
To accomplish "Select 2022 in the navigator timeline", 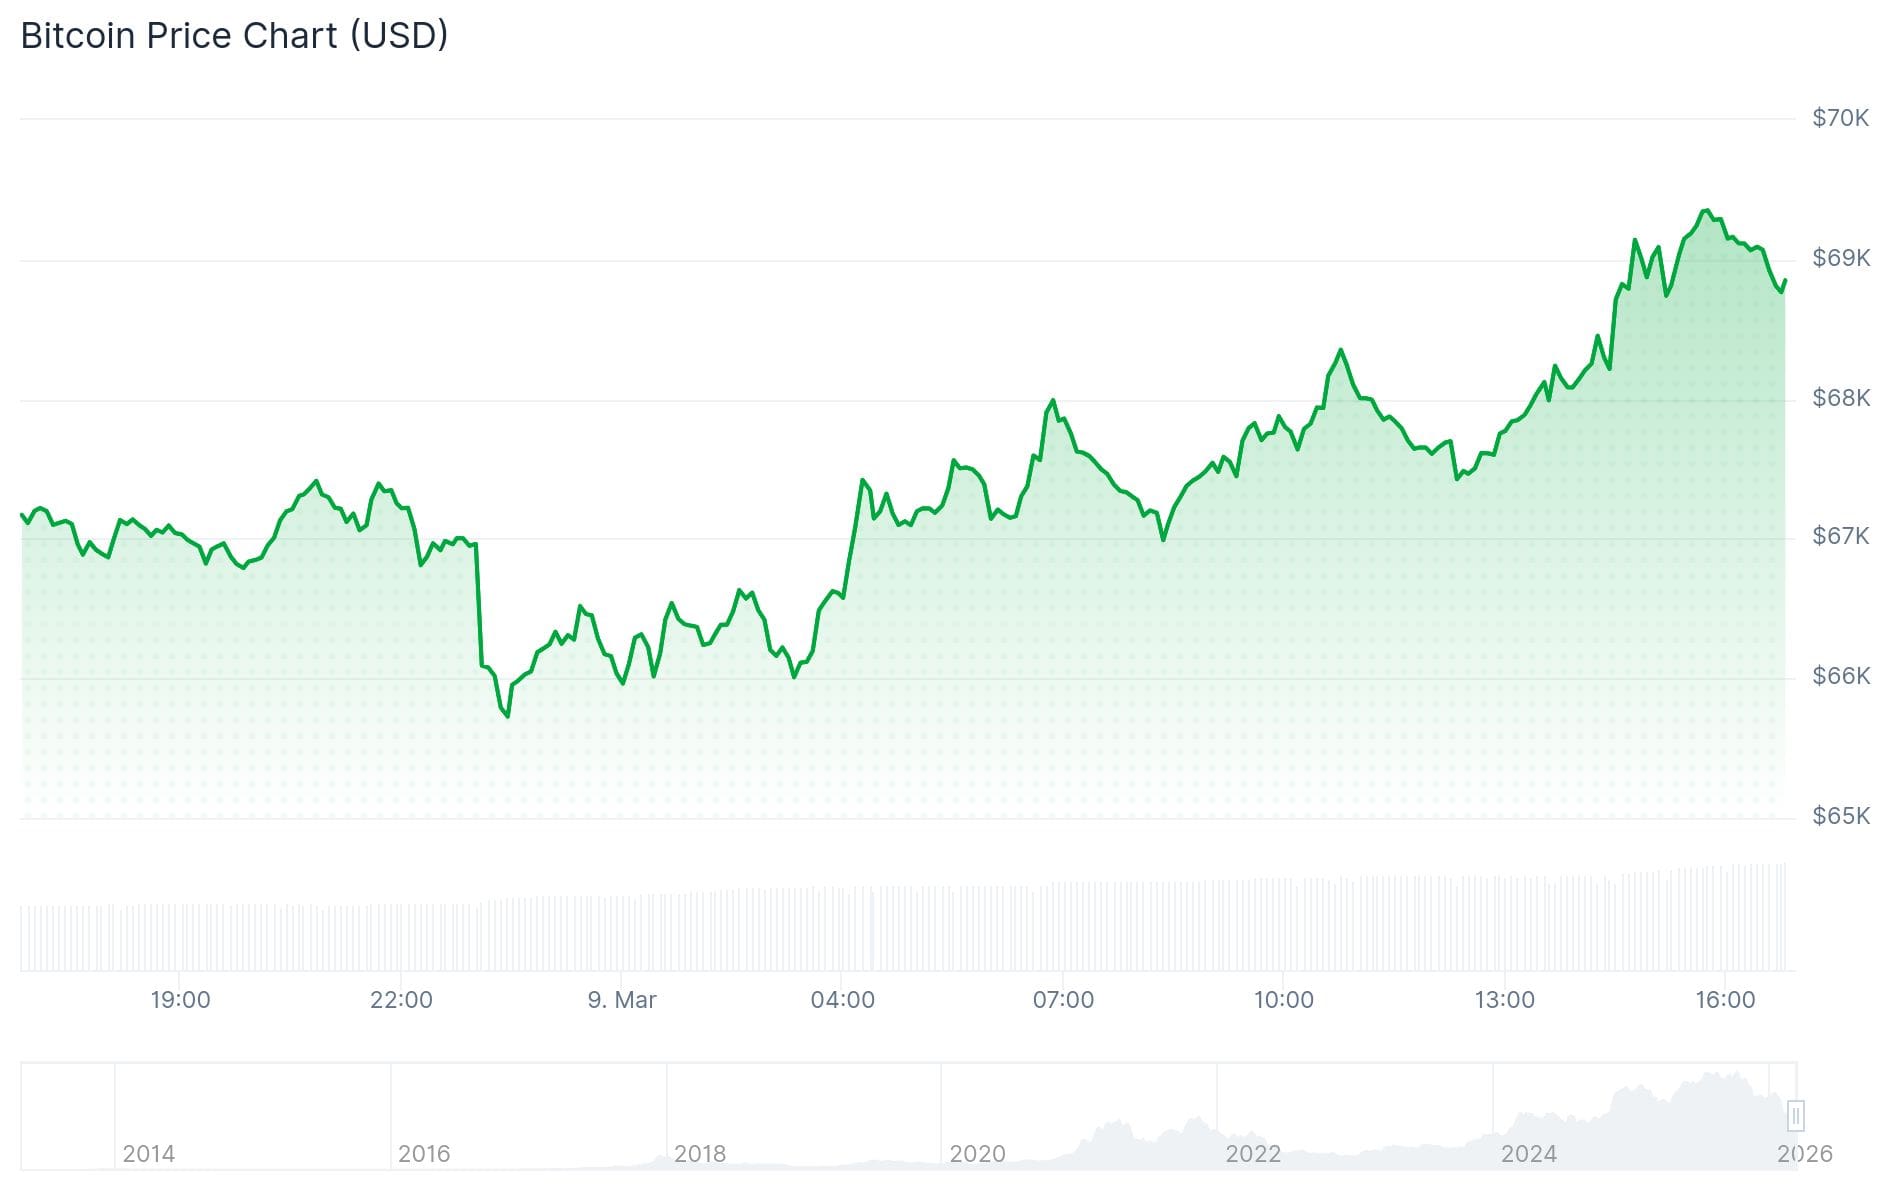I will [x=1253, y=1154].
